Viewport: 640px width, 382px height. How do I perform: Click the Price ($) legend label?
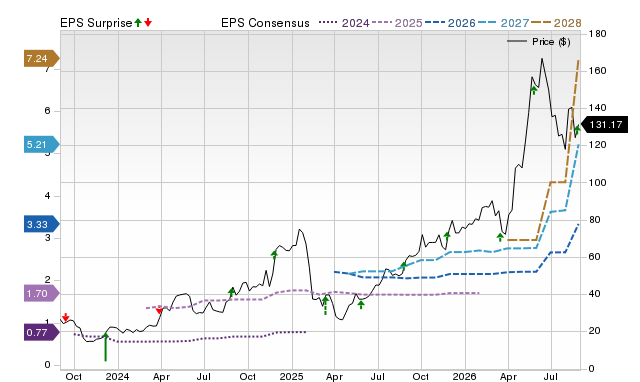click(x=551, y=42)
